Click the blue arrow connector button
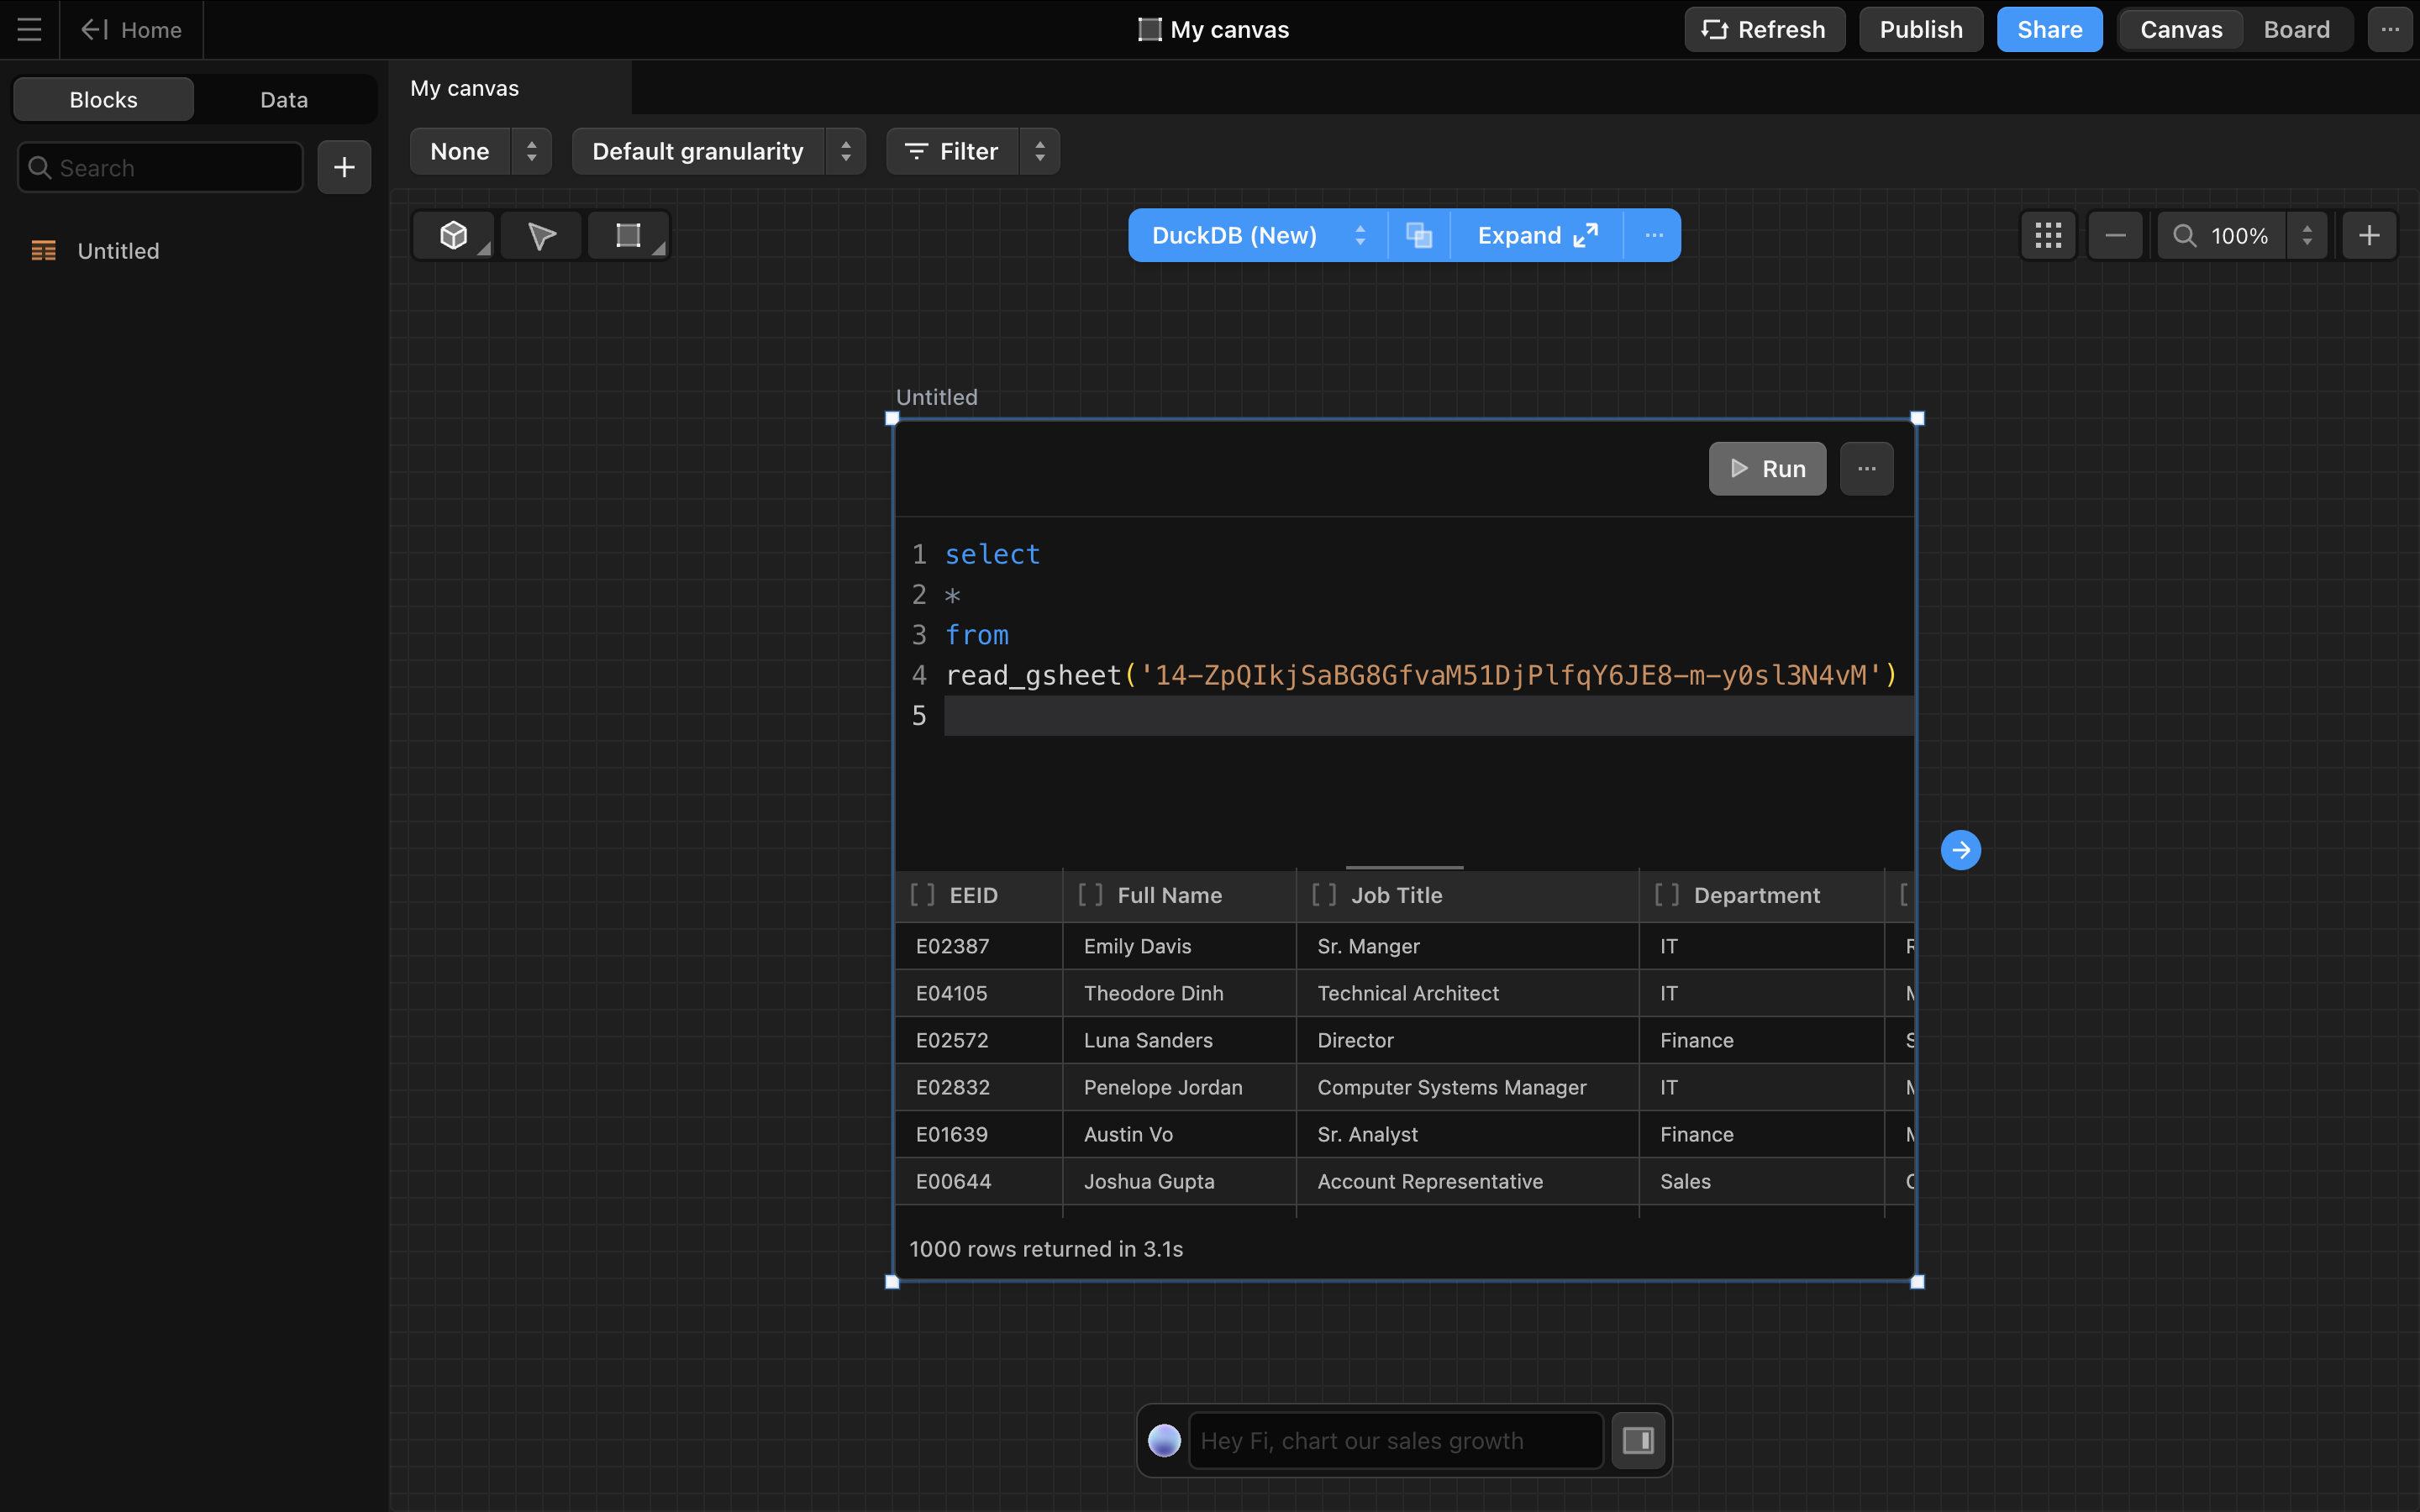This screenshot has height=1512, width=2420. pyautogui.click(x=1960, y=850)
